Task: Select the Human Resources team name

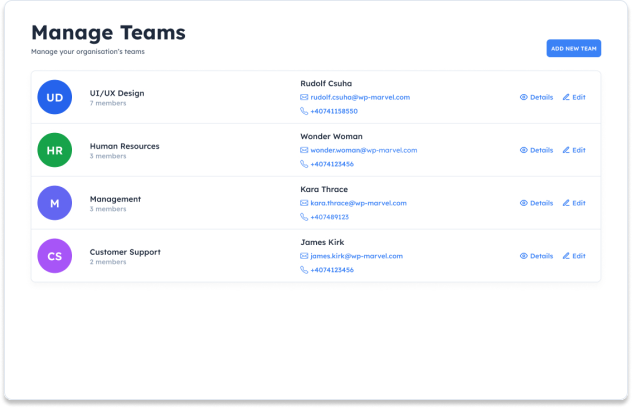Action: 124,146
